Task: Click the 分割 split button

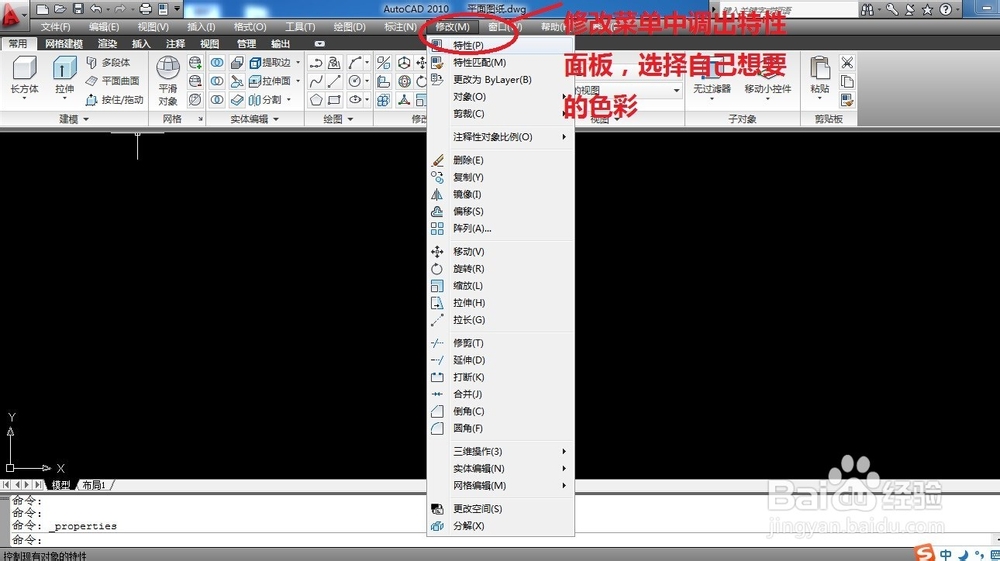Action: pos(265,99)
